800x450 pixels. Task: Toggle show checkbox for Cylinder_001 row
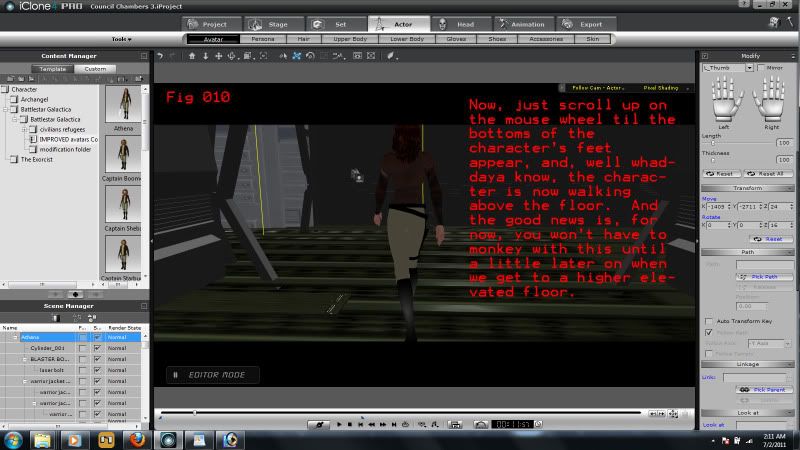[97, 348]
